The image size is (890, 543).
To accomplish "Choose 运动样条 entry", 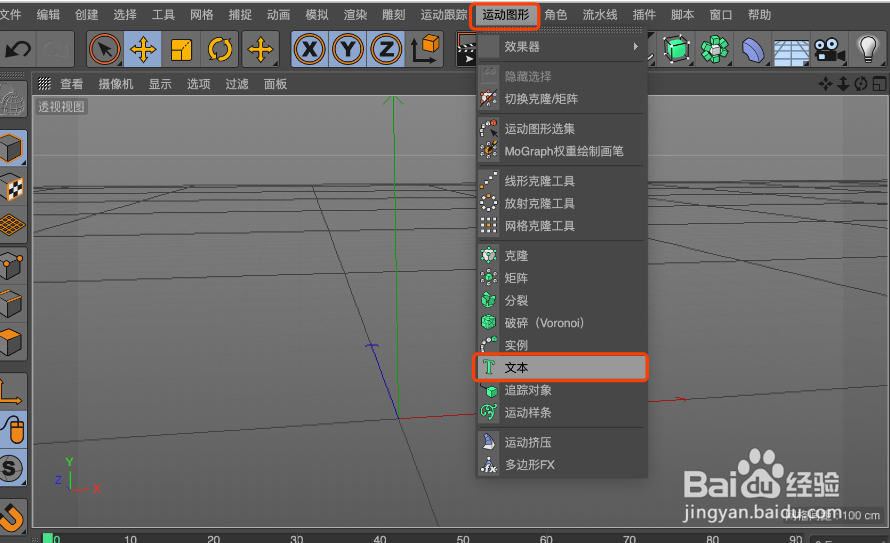I will 561,412.
